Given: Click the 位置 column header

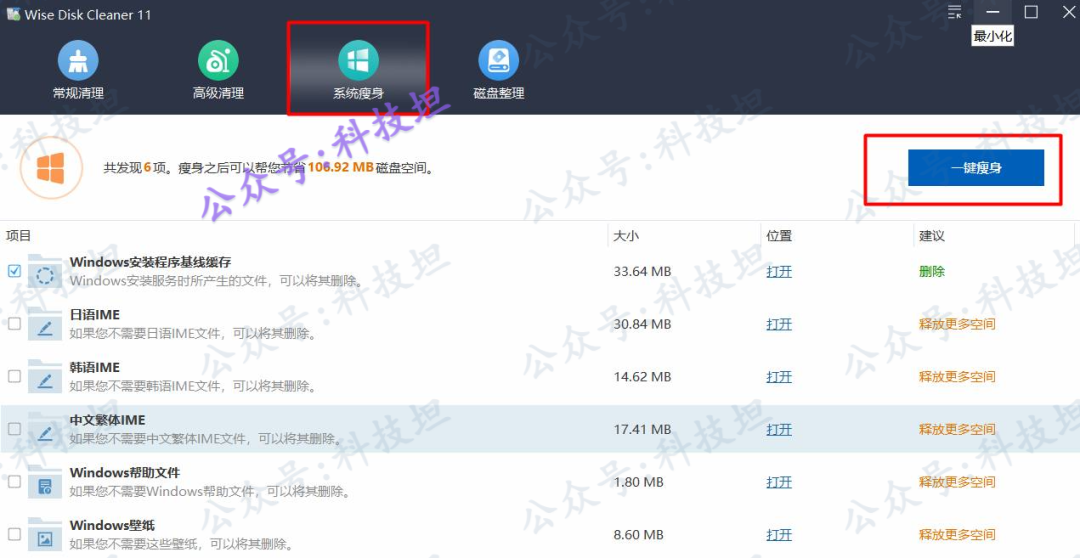Looking at the screenshot, I should pyautogui.click(x=779, y=236).
